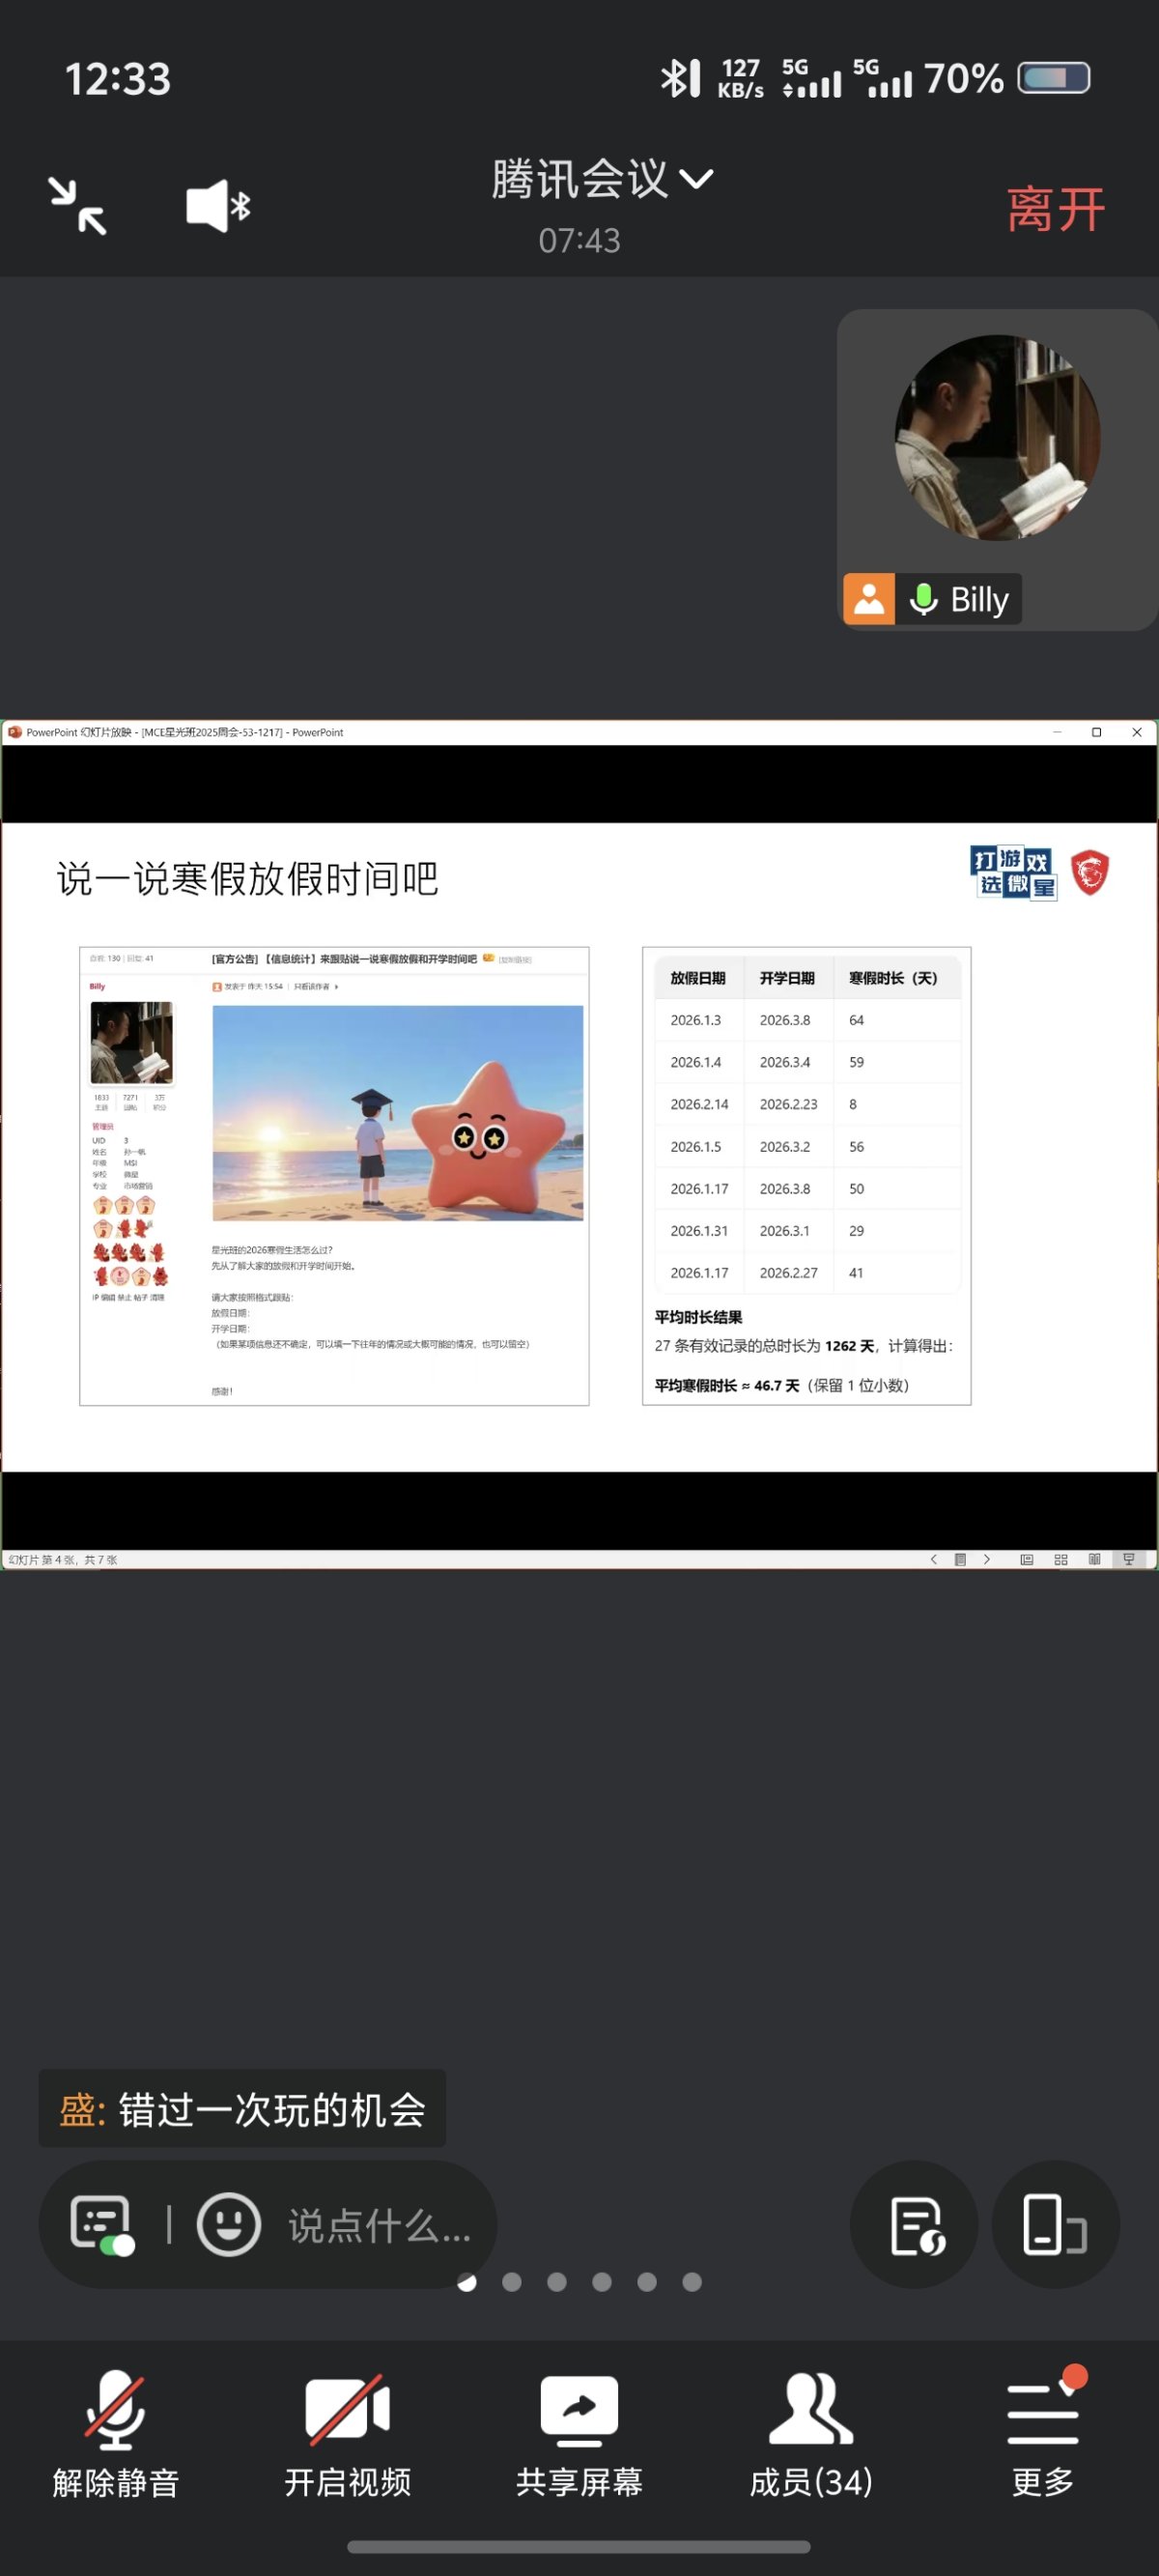Screen dimensions: 1159x2576
Task: Tap the 说点什么 chat input field
Action: point(380,2225)
